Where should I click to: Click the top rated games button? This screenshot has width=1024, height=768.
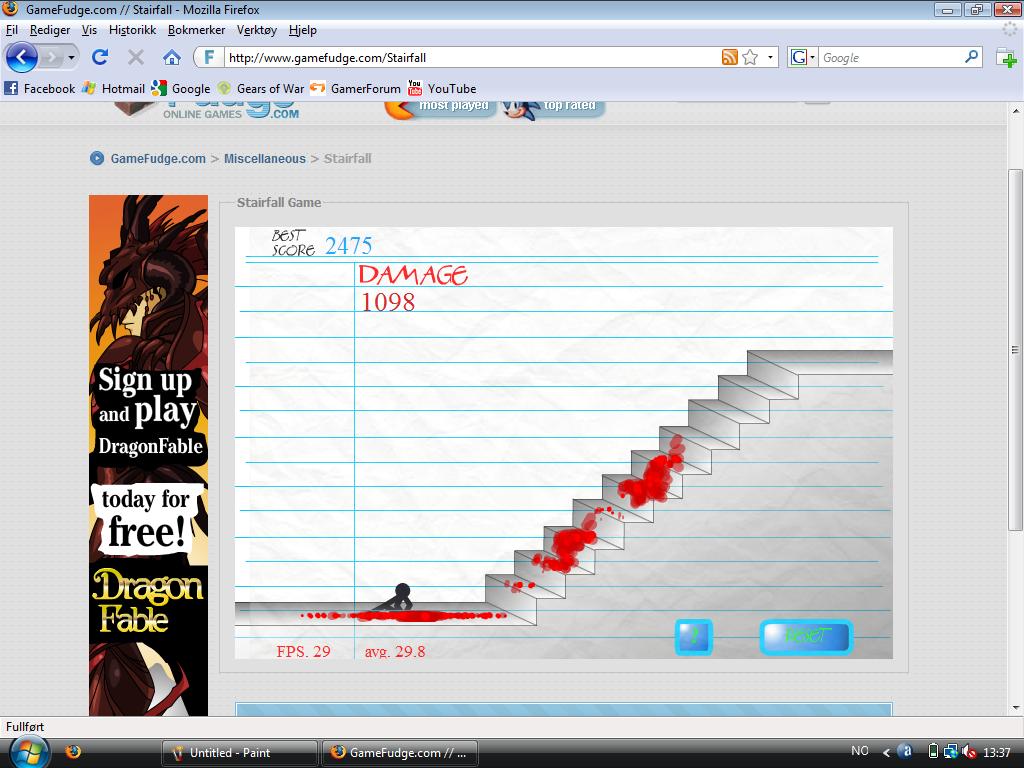pyautogui.click(x=555, y=108)
